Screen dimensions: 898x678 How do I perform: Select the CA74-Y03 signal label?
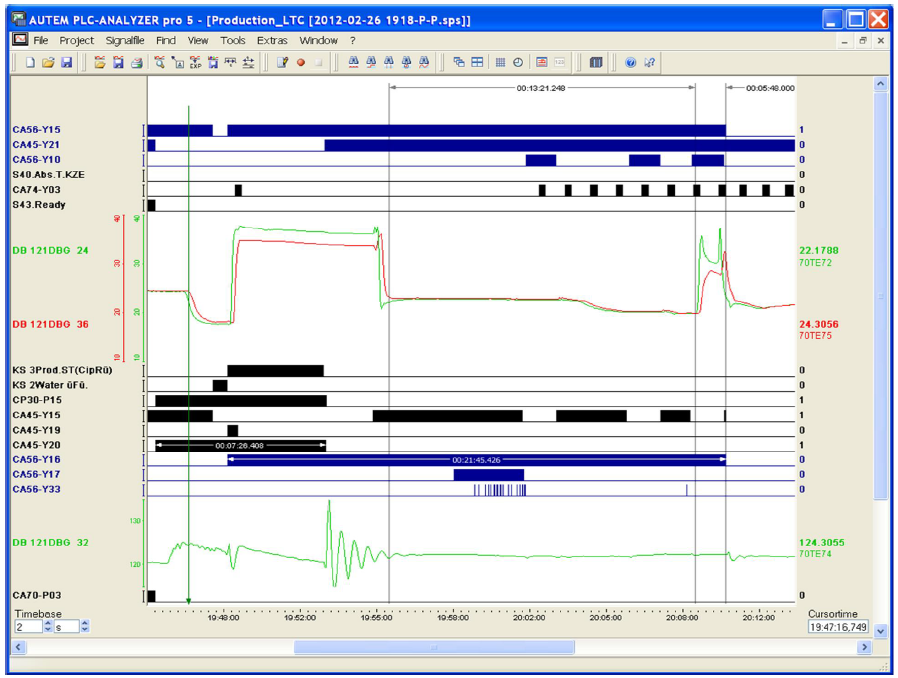click(36, 190)
